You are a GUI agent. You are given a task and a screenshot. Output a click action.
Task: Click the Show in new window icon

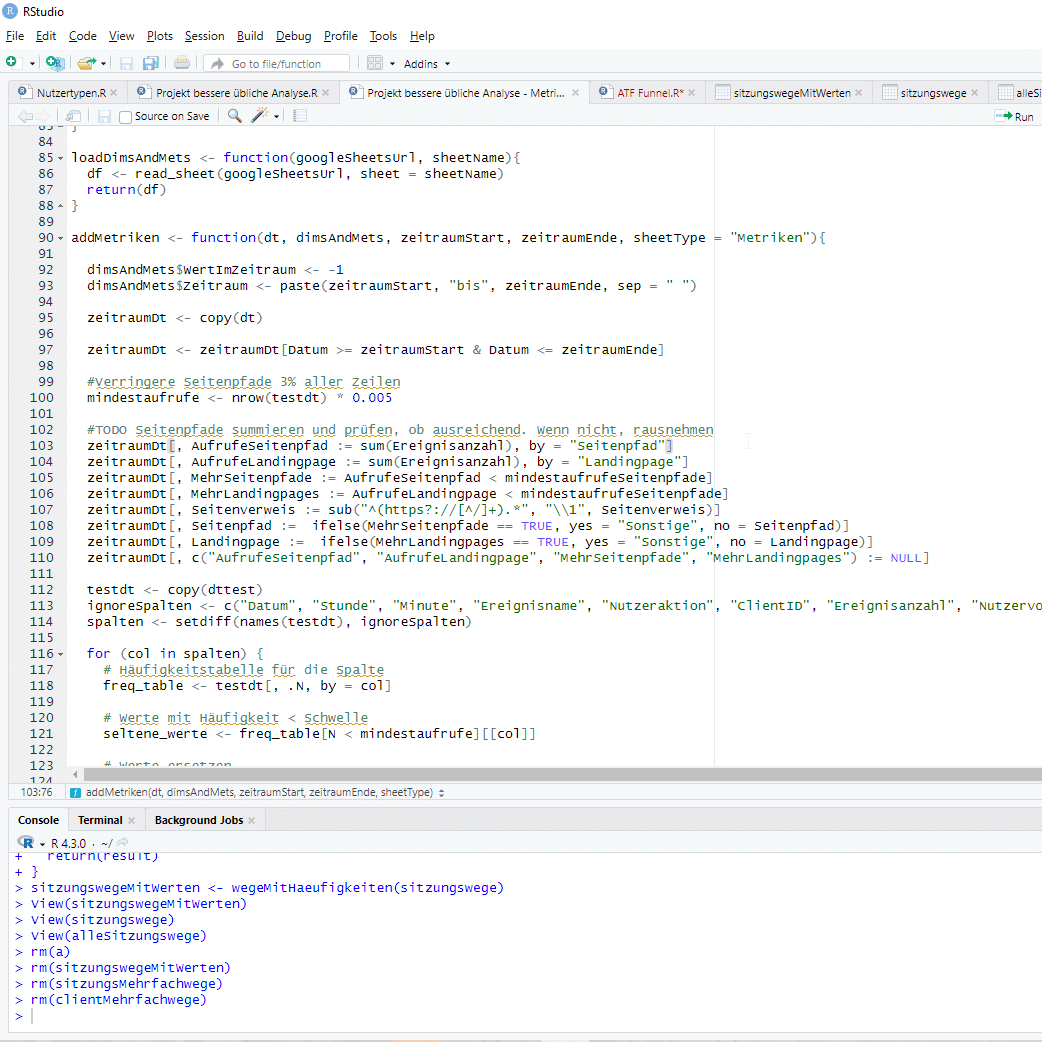tap(73, 116)
